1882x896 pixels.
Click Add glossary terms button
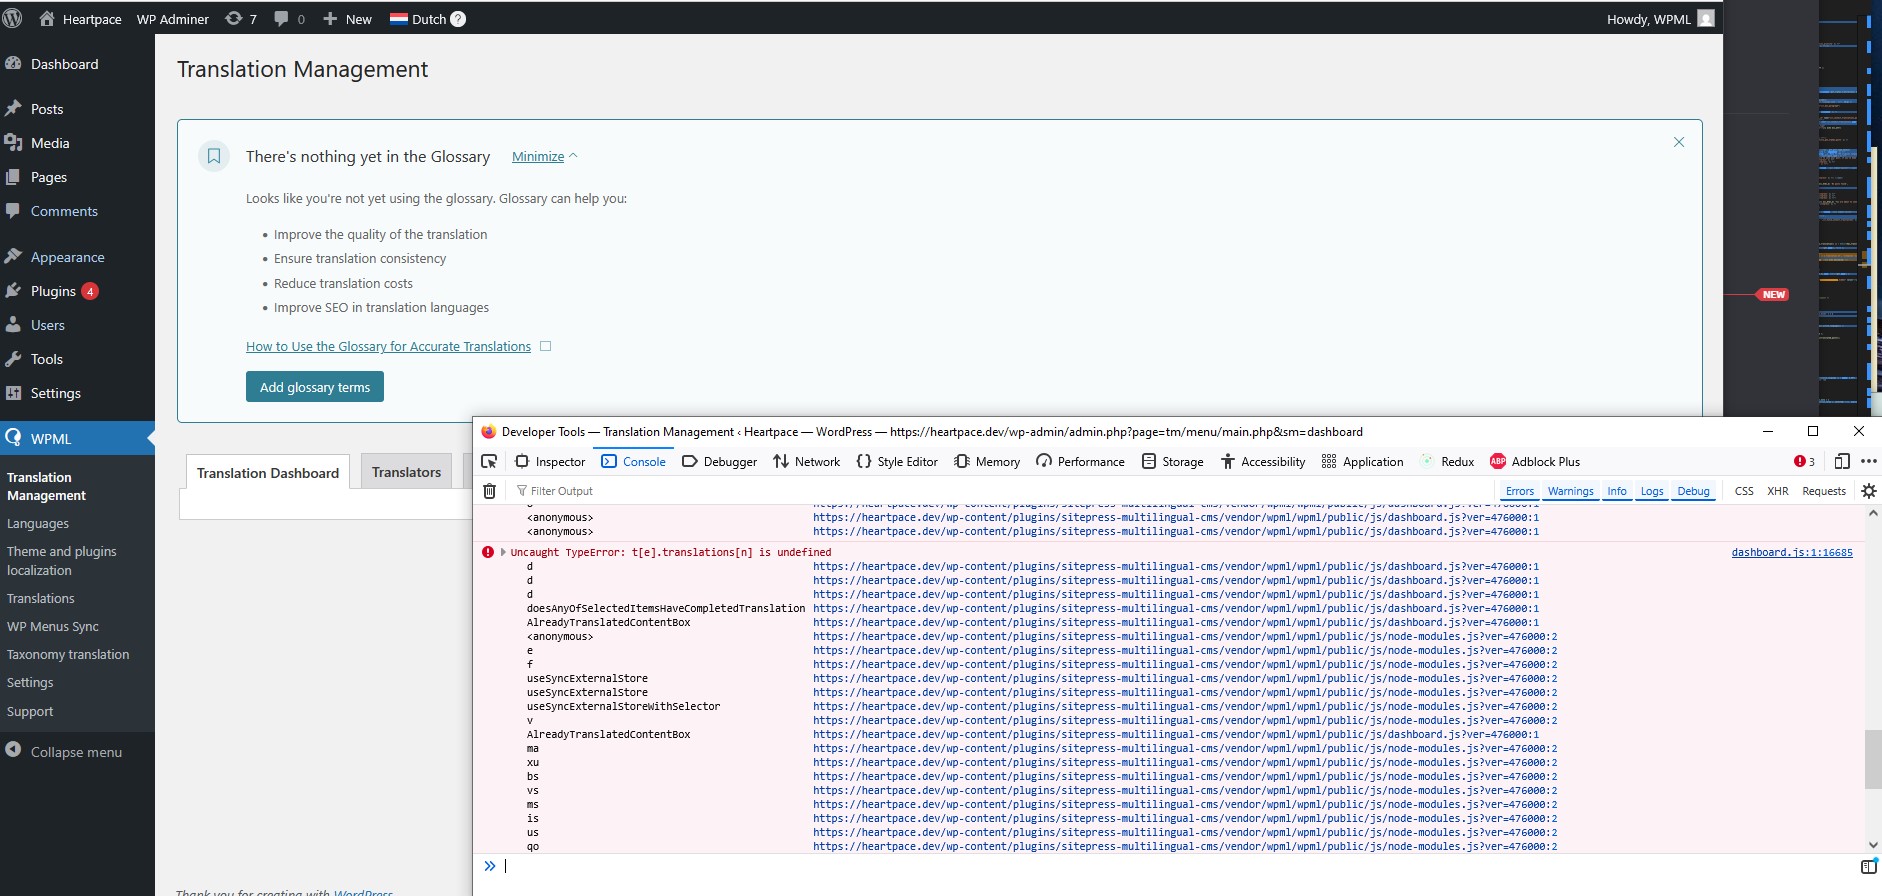point(315,387)
